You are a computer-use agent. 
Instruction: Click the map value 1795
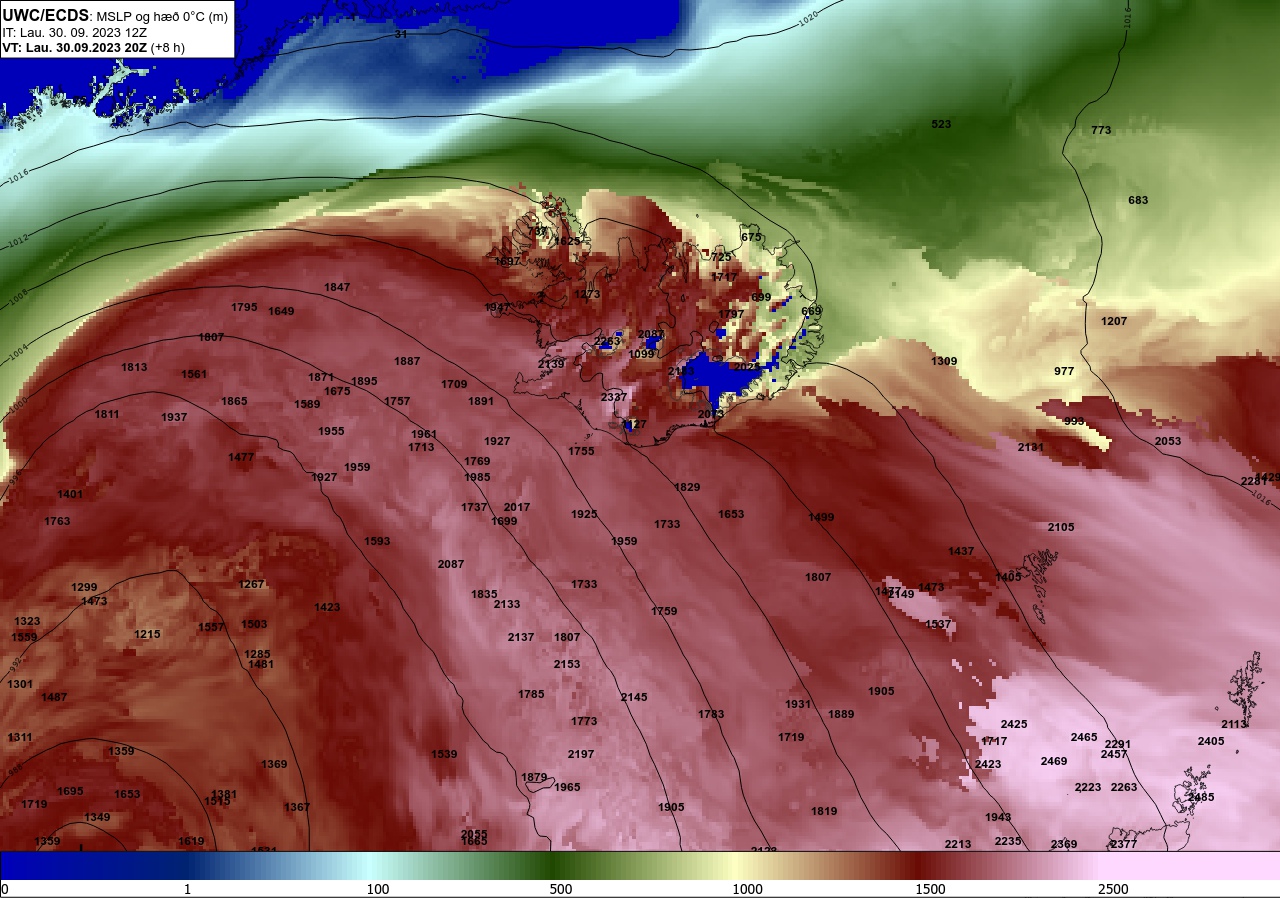coord(244,307)
